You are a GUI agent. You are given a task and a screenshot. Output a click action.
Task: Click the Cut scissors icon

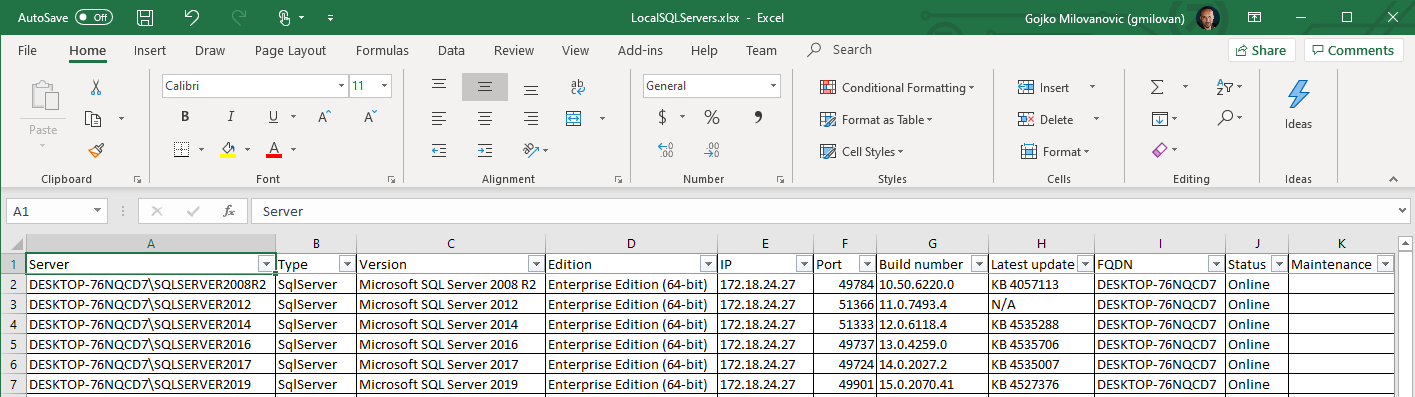pyautogui.click(x=96, y=87)
